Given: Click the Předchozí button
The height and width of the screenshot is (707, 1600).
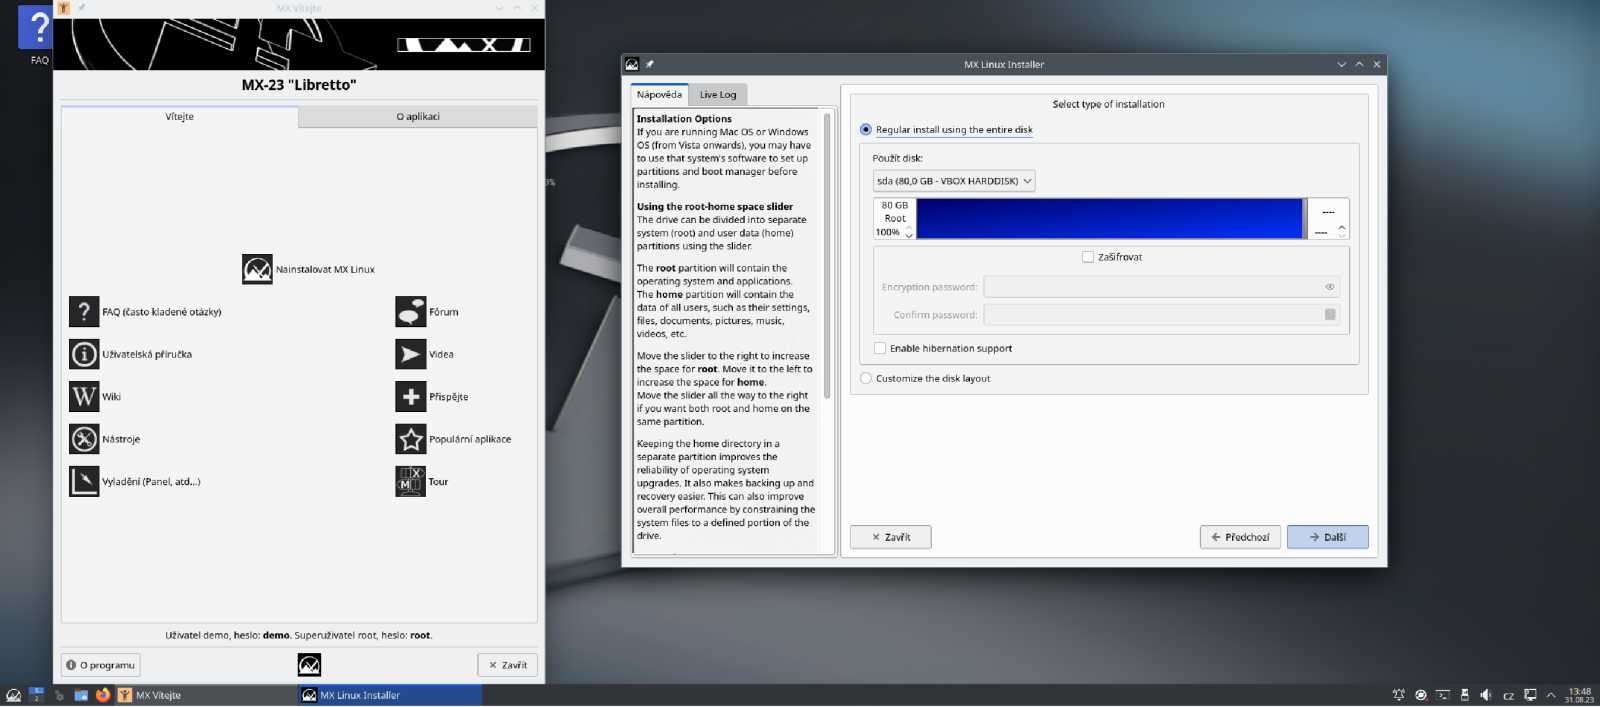Looking at the screenshot, I should pos(1240,537).
